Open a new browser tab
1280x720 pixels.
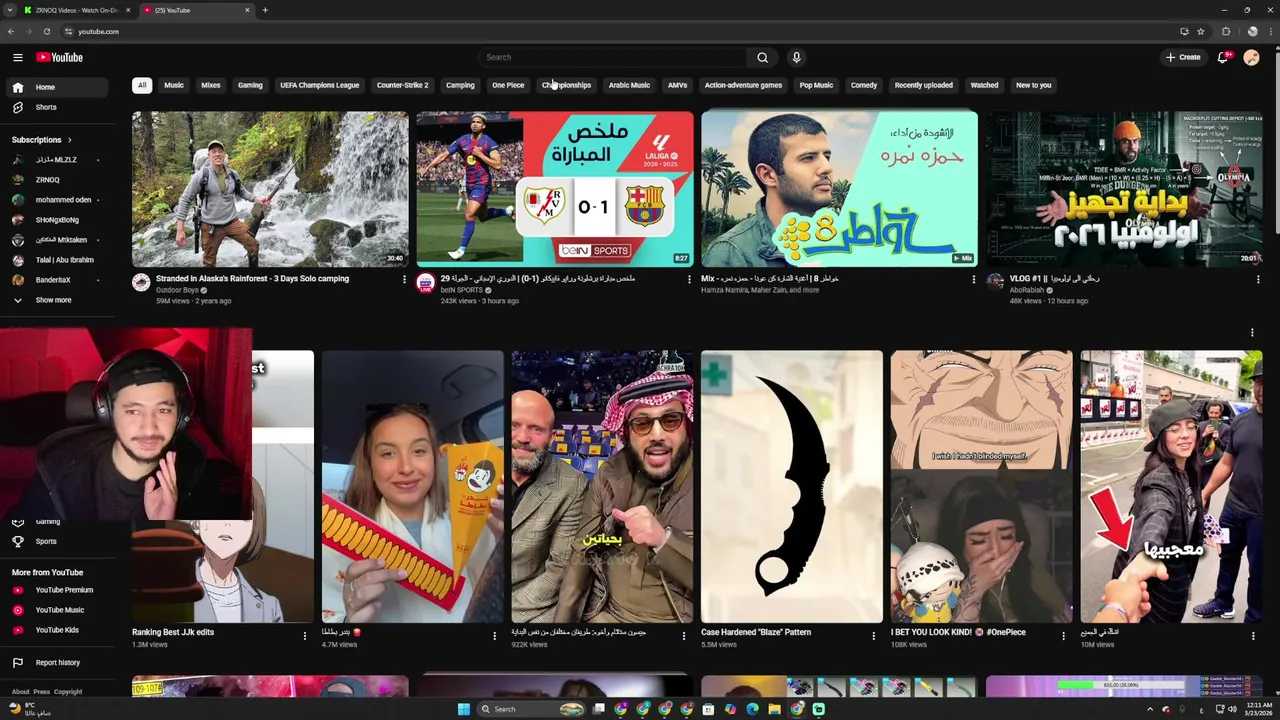coord(265,10)
